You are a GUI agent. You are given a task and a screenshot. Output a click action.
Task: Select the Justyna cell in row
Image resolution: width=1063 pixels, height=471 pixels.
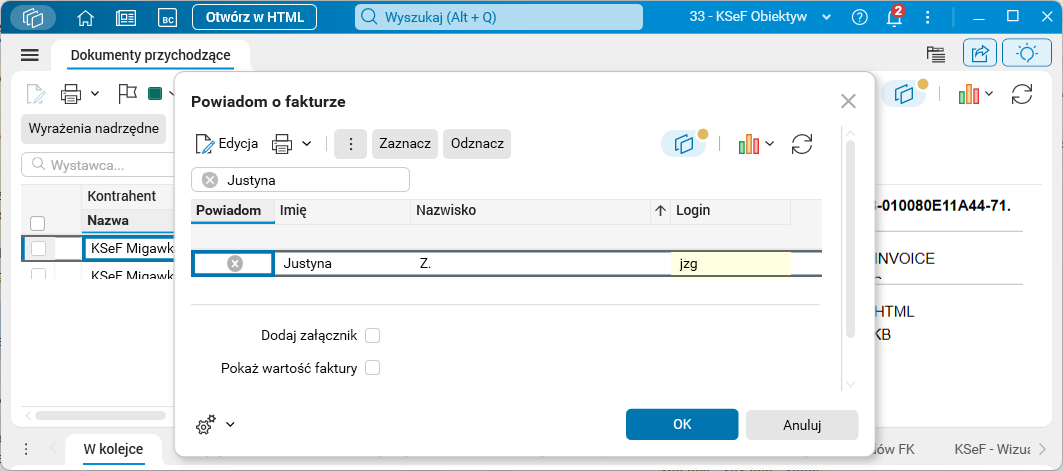(x=343, y=264)
